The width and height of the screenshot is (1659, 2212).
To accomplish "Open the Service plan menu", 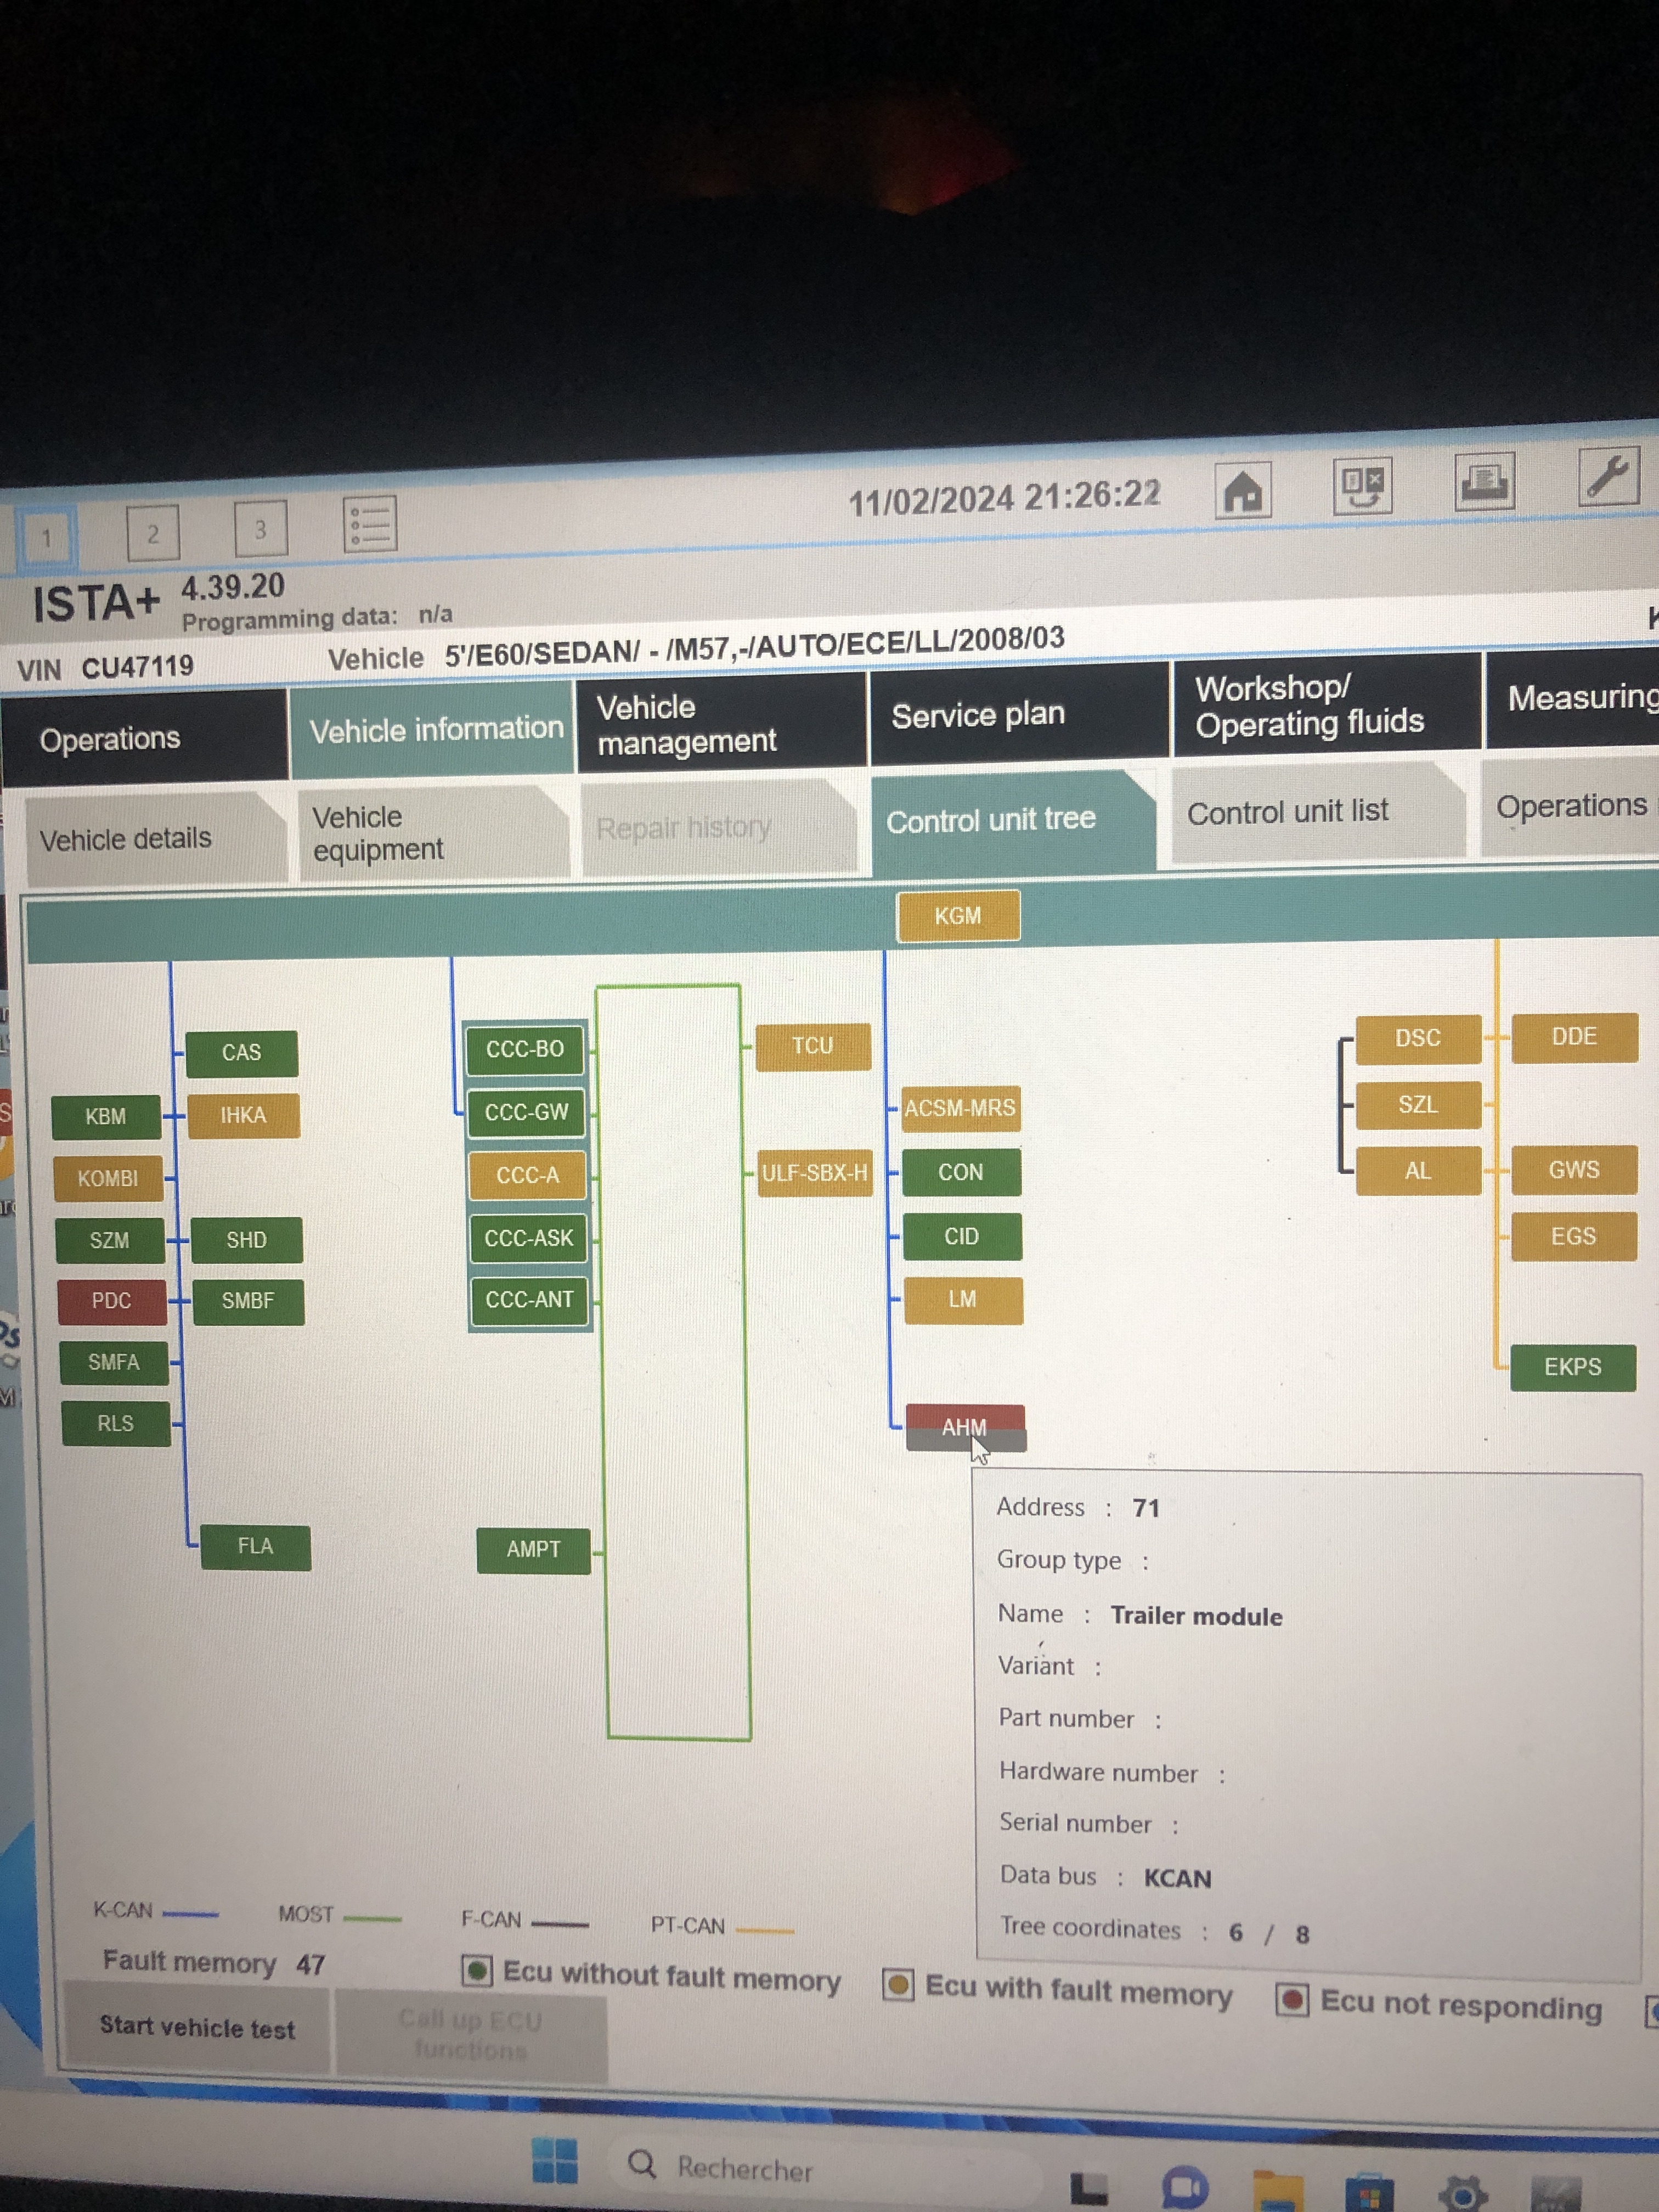I will [x=977, y=715].
